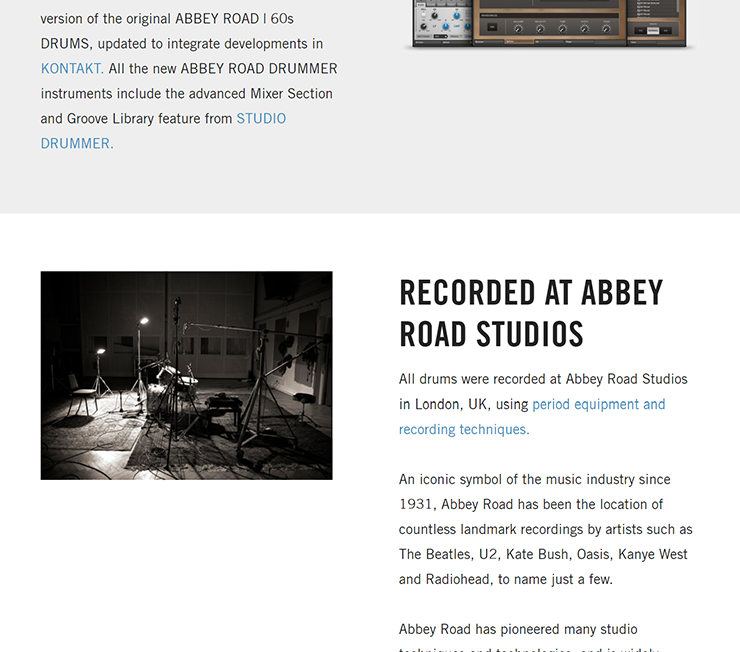Click the text 'version of the original ABBEY ROAD | 60s'
Screen dimensions: 740x652
(x=167, y=19)
